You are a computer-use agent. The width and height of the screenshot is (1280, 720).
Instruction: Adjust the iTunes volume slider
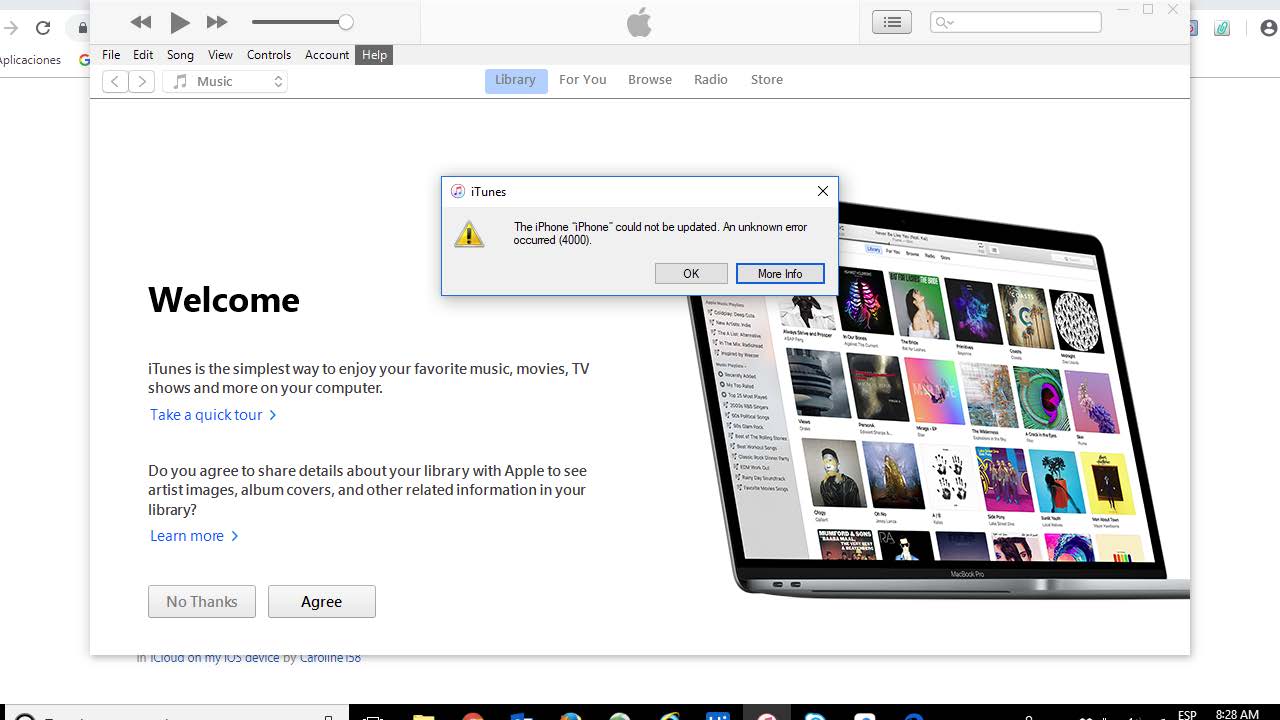pos(302,22)
